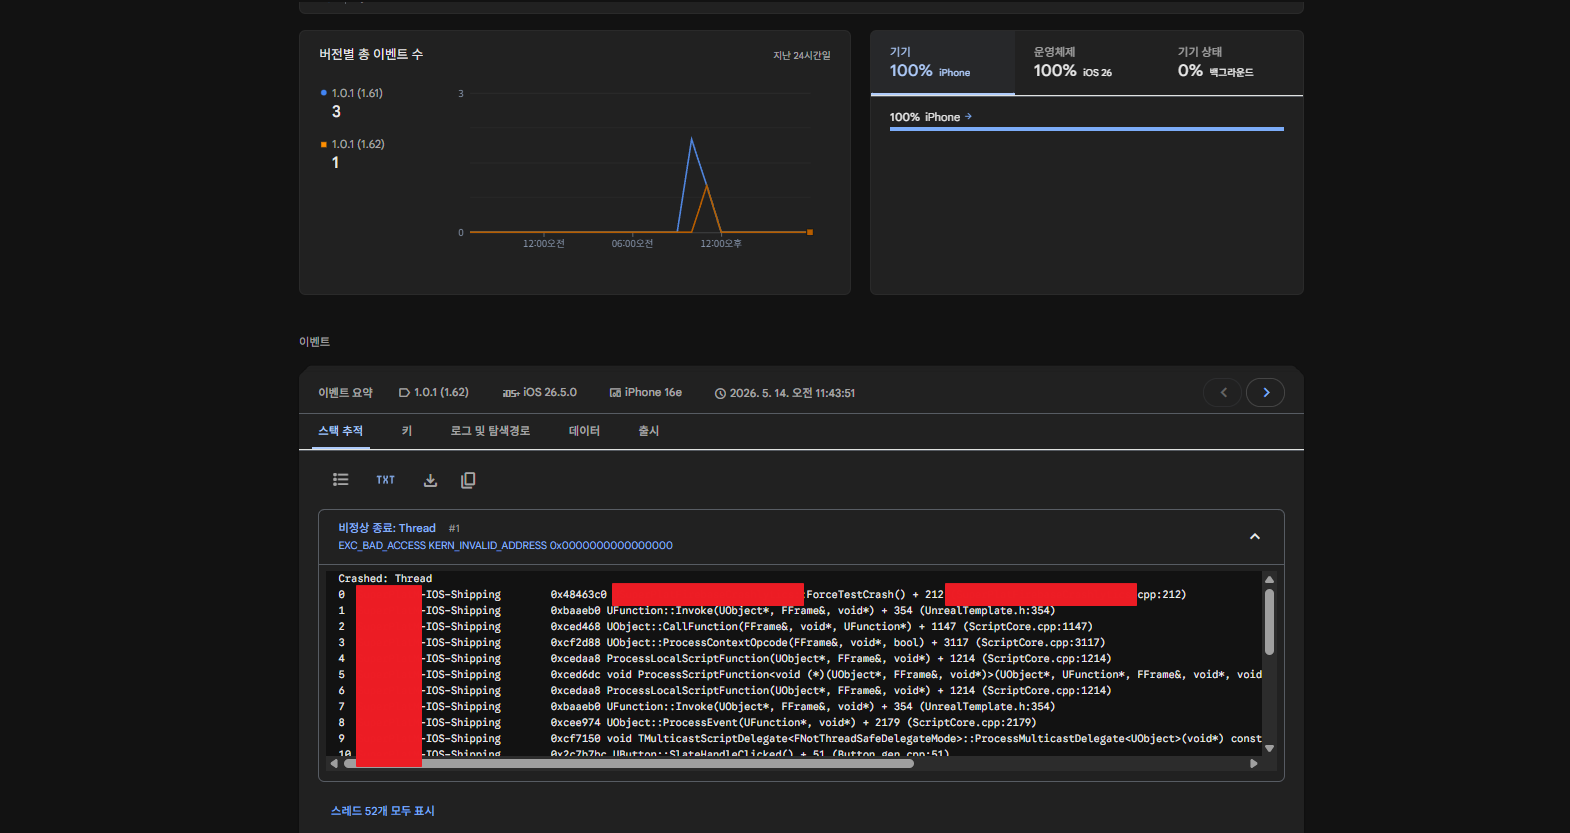Click the orange 1.0.1 (1.62) legend square
The image size is (1570, 833).
323,144
